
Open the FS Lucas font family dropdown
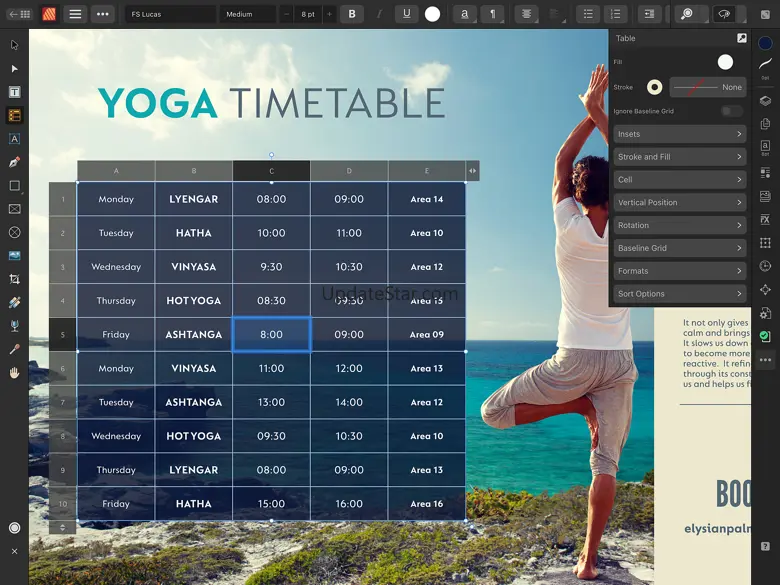click(x=170, y=14)
